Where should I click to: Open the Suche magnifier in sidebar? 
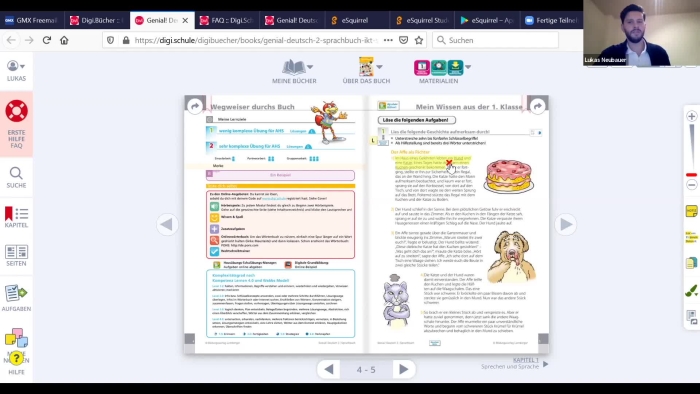(16, 177)
